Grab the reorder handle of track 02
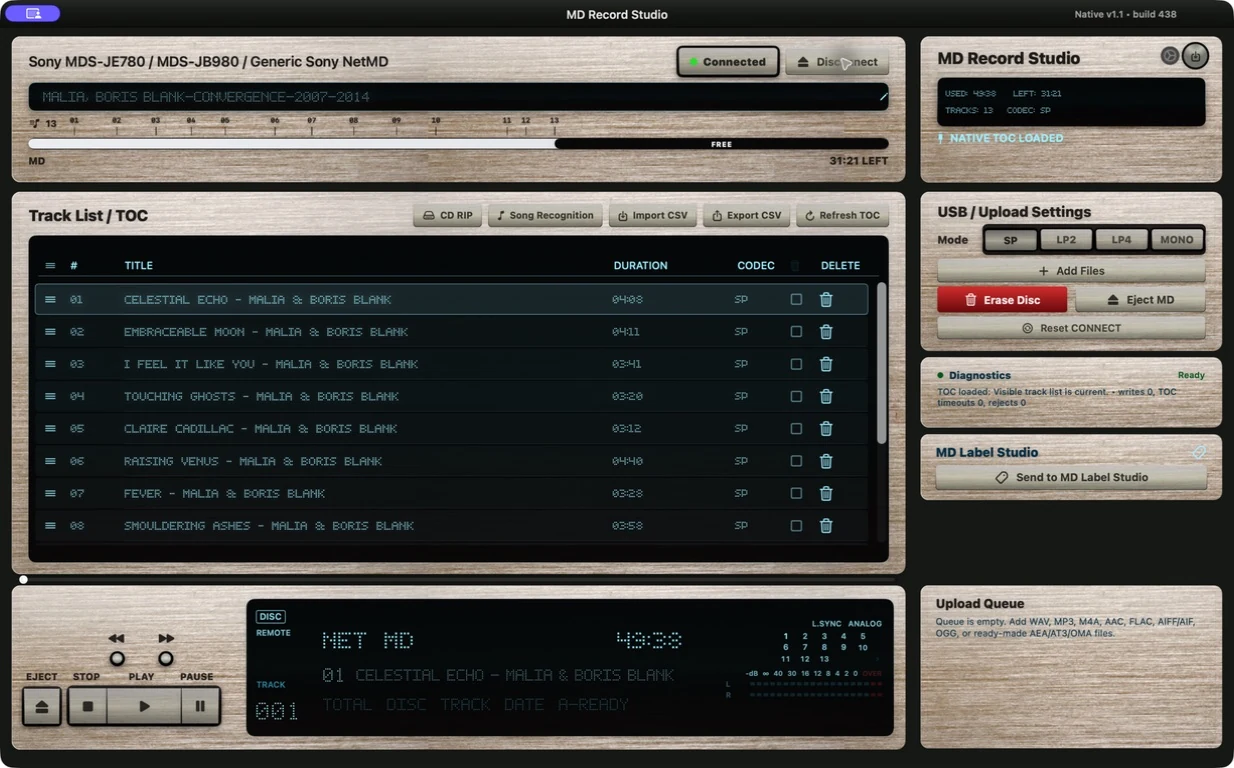The image size is (1234, 768). click(x=50, y=332)
